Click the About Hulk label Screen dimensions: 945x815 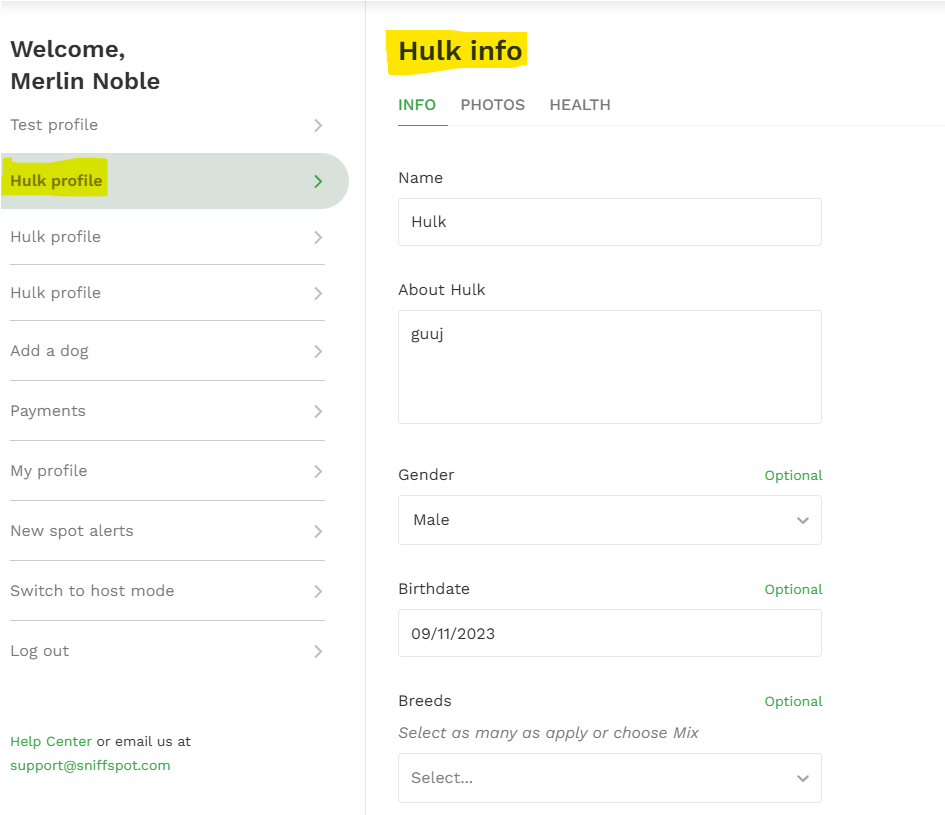pos(442,290)
